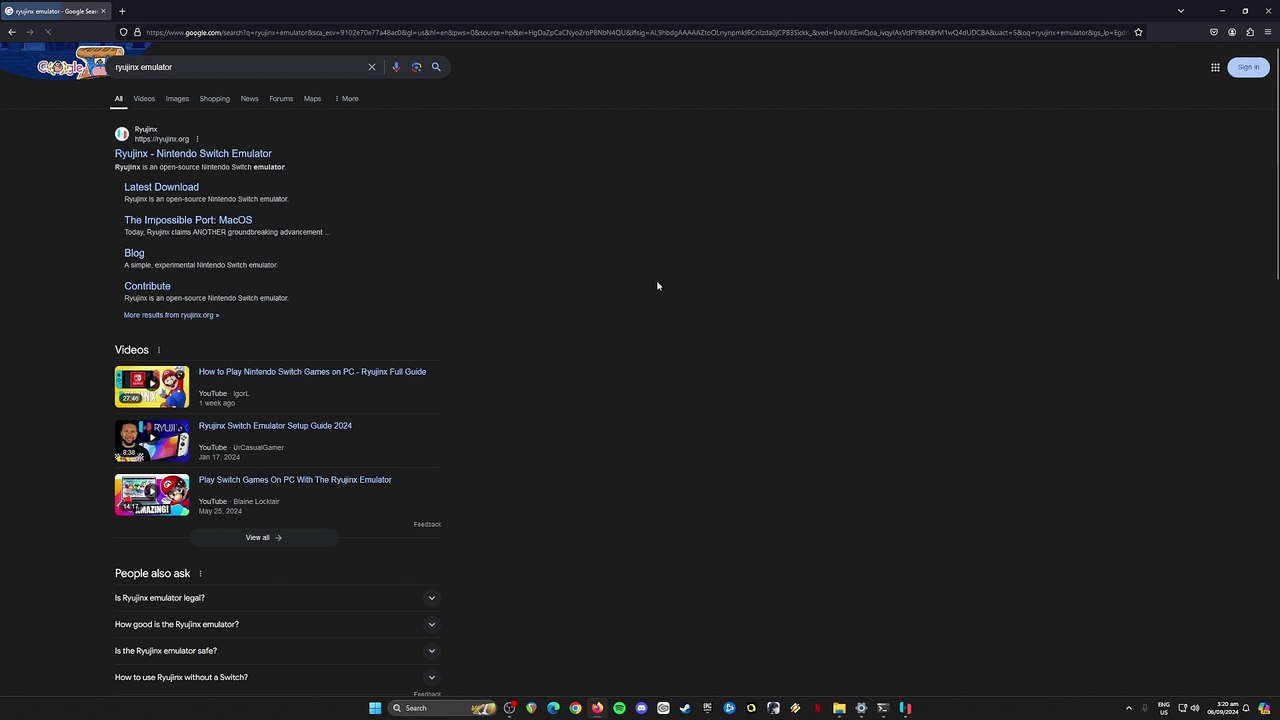This screenshot has height=720, width=1280.
Task: Click the Windows taskbar Search box
Action: pos(443,708)
